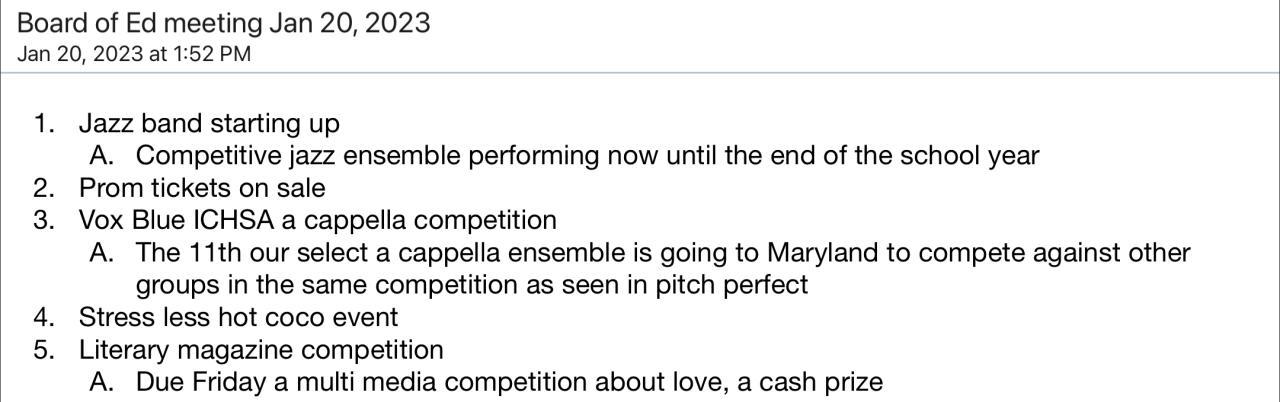Place cursor in 'Stress less hot coco event'
1280x402 pixels.
click(238, 317)
